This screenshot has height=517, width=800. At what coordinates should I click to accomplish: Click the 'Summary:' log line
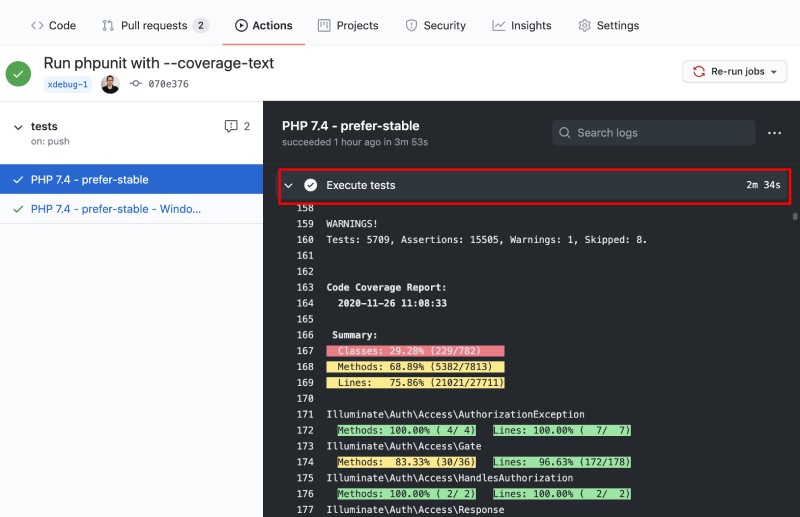pos(355,335)
